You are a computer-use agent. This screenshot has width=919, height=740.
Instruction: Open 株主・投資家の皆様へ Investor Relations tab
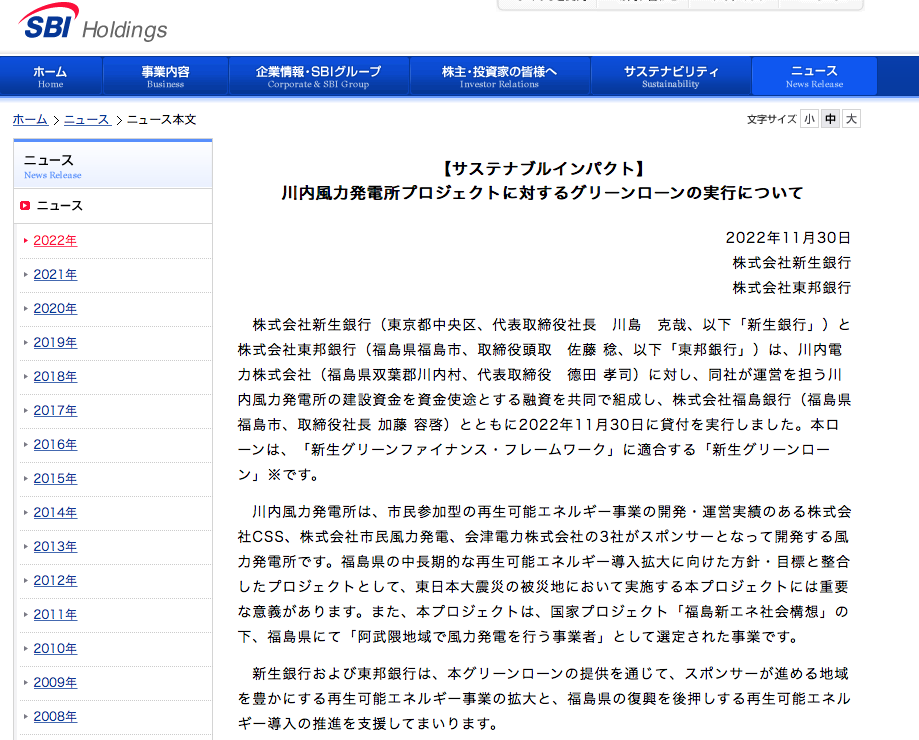[x=499, y=76]
